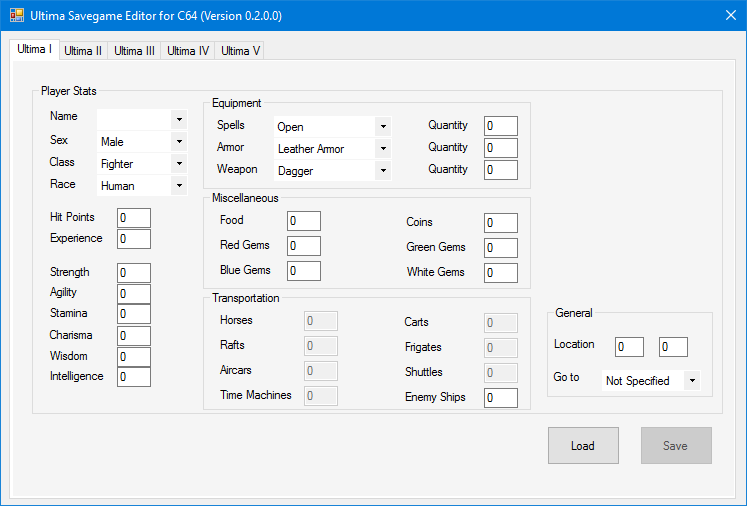Screen dimensions: 747x506
Task: Click the disabled Time Machines field
Action: point(321,396)
